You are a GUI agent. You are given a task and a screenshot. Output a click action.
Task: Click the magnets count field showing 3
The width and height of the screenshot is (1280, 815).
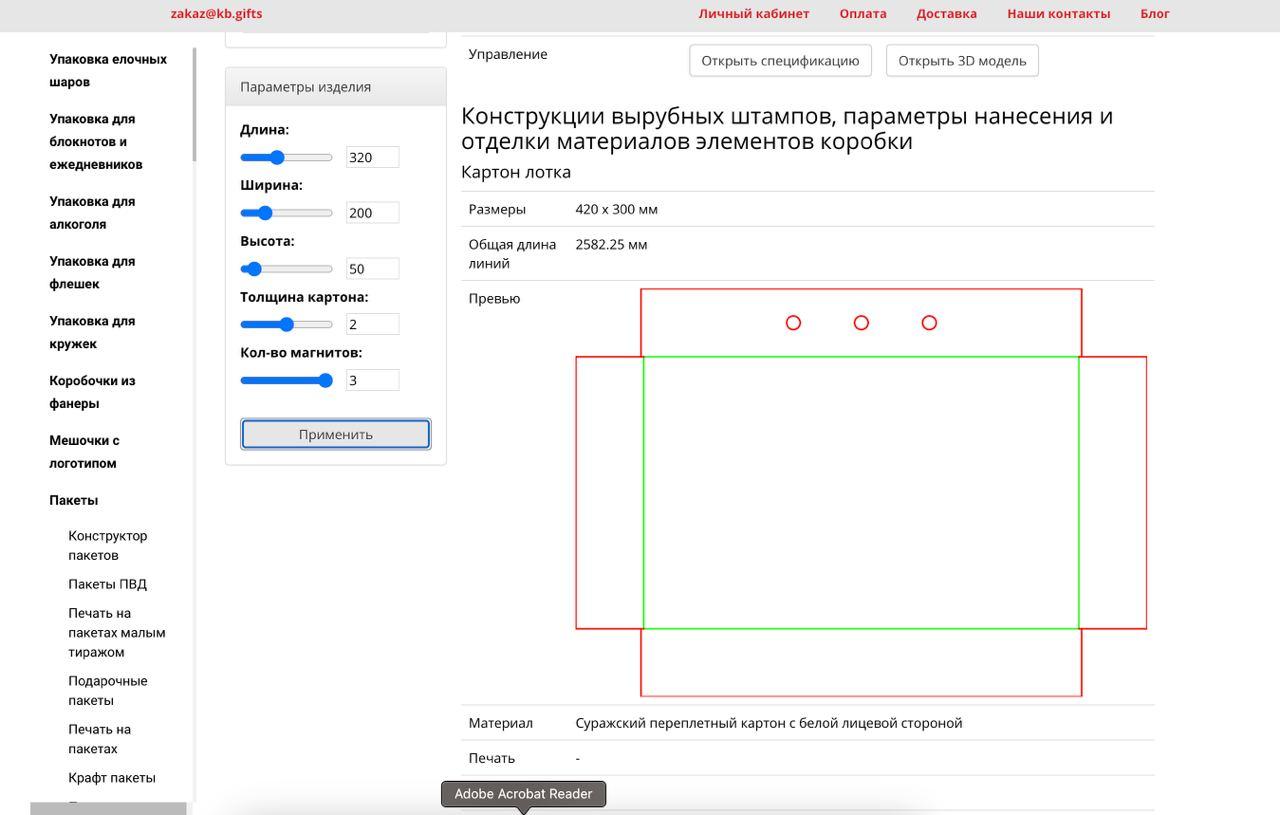[x=372, y=380]
